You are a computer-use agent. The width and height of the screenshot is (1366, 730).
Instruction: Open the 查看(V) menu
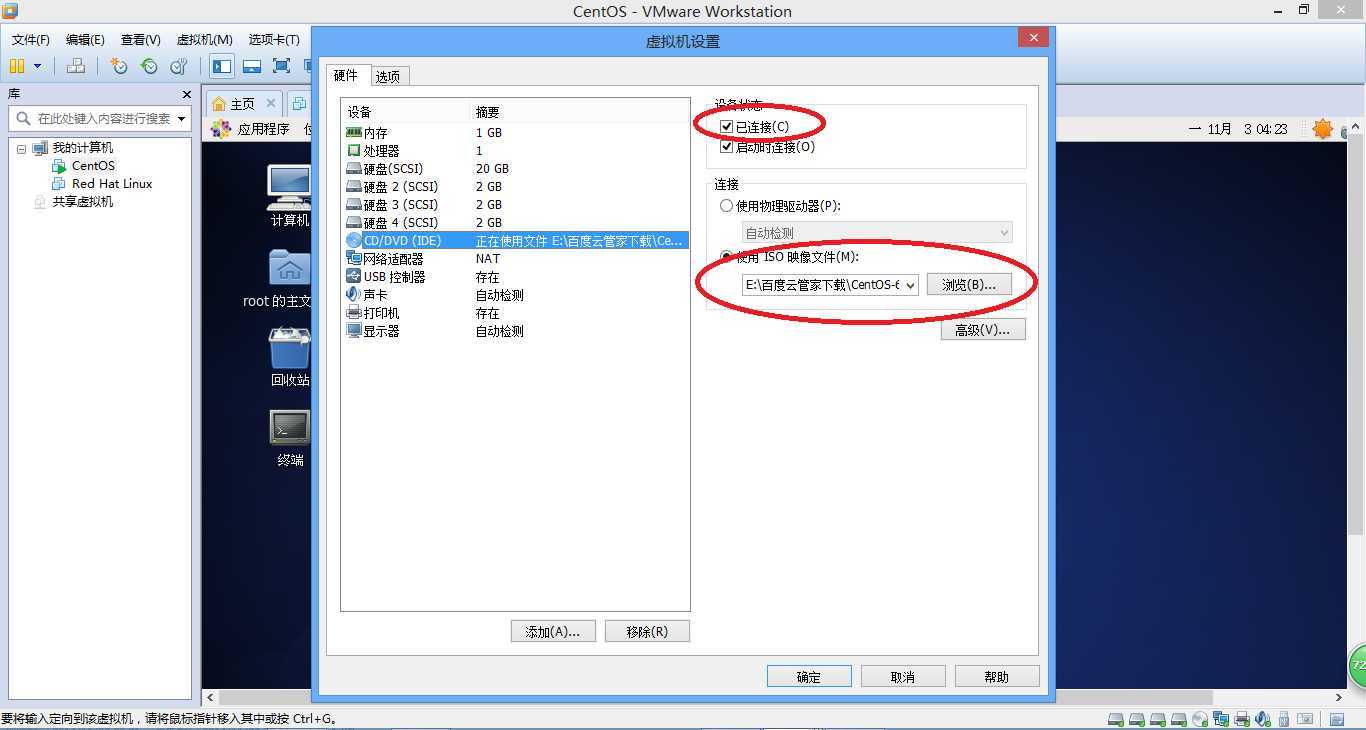141,40
